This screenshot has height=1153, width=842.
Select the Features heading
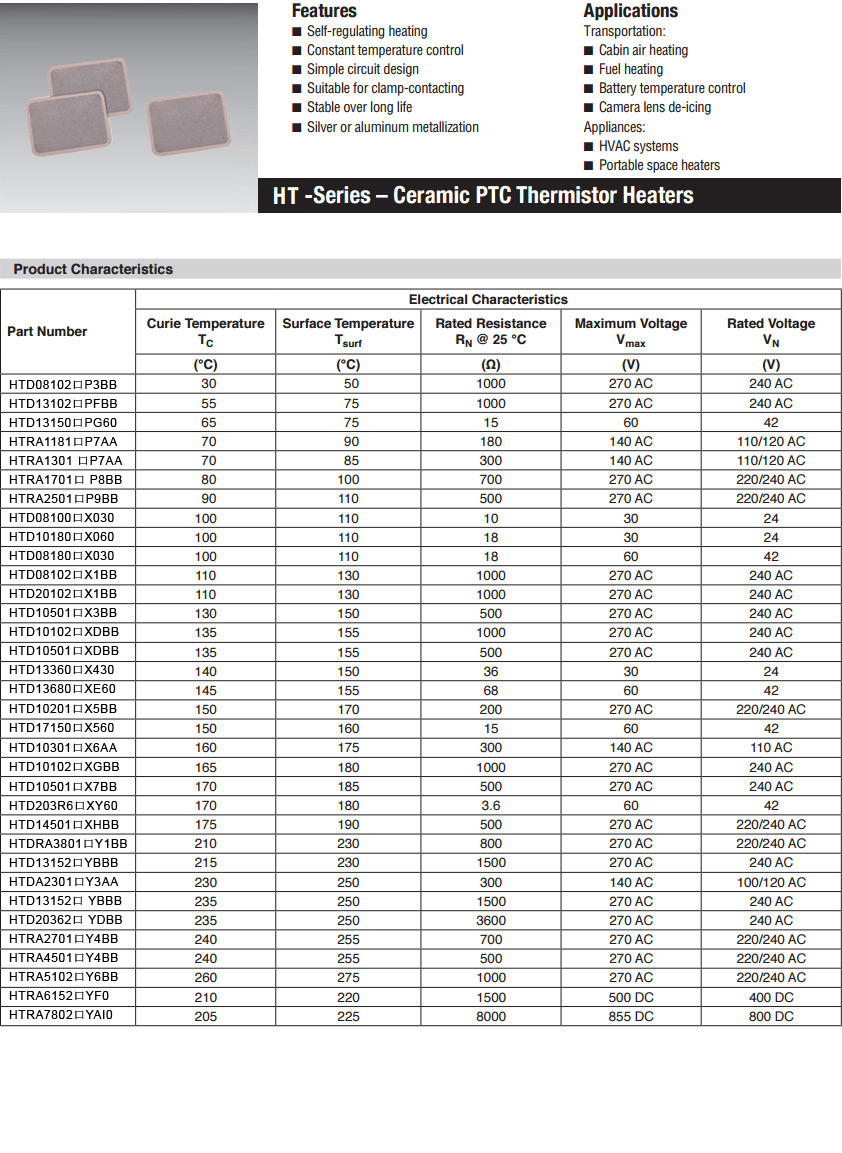[x=324, y=11]
